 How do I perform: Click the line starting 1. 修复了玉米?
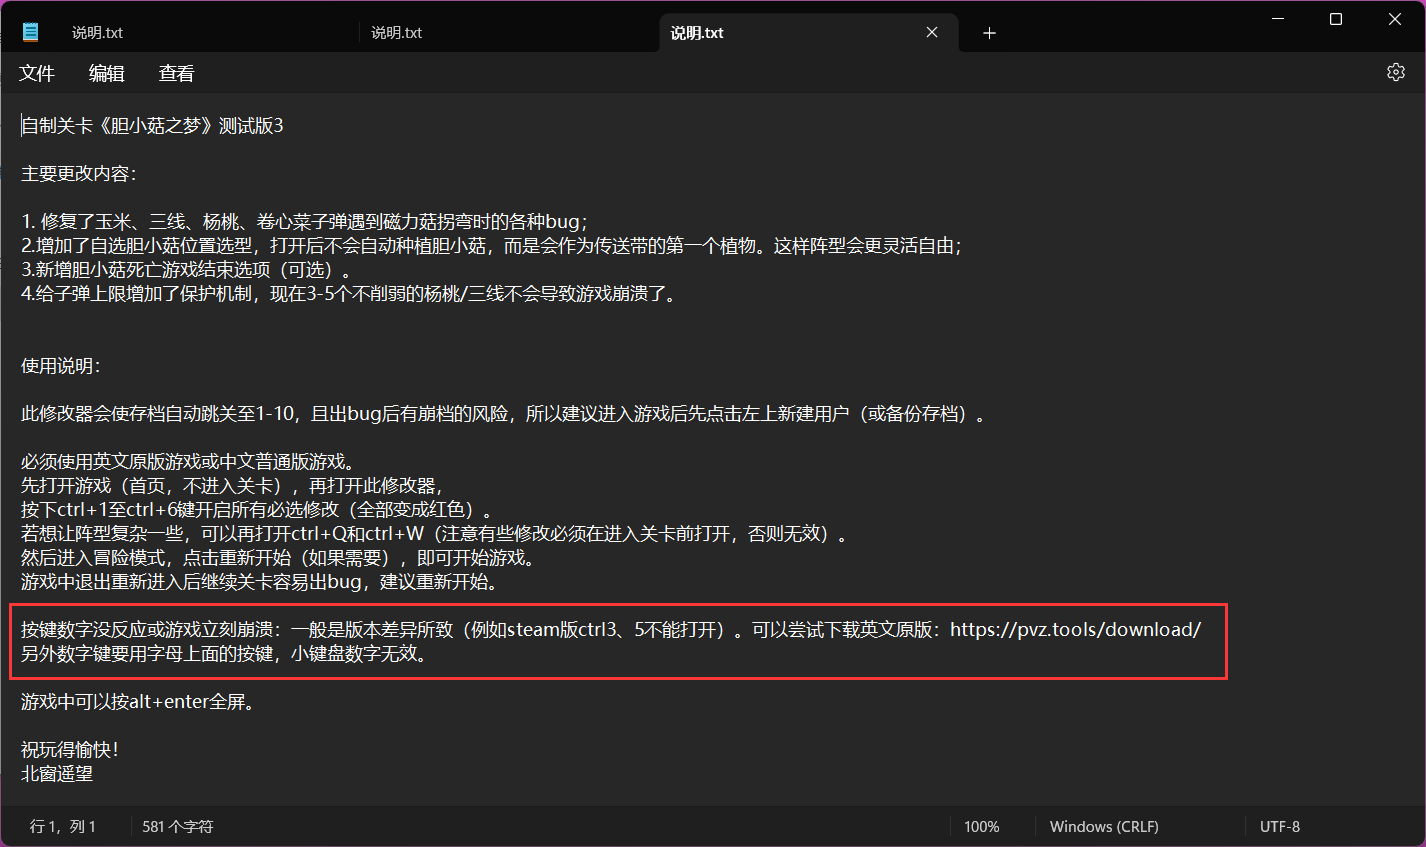coord(304,222)
